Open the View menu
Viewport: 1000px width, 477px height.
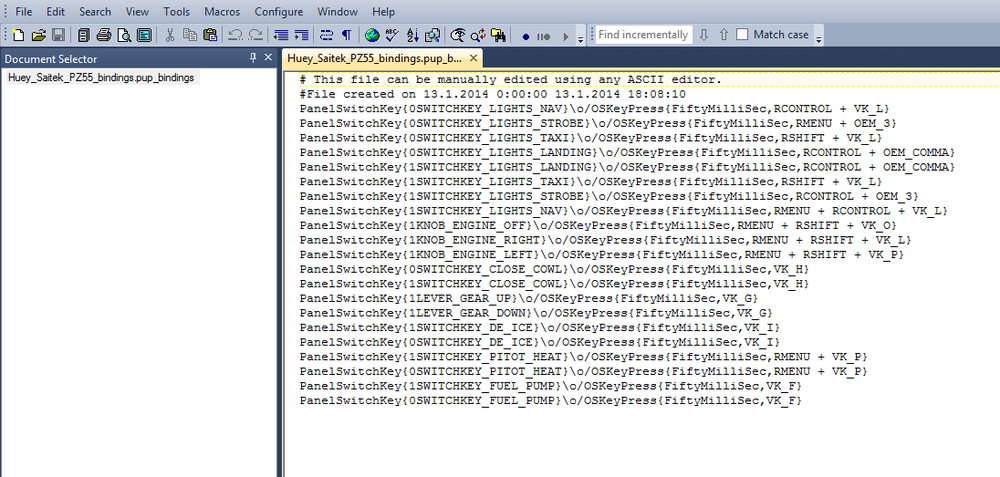137,11
